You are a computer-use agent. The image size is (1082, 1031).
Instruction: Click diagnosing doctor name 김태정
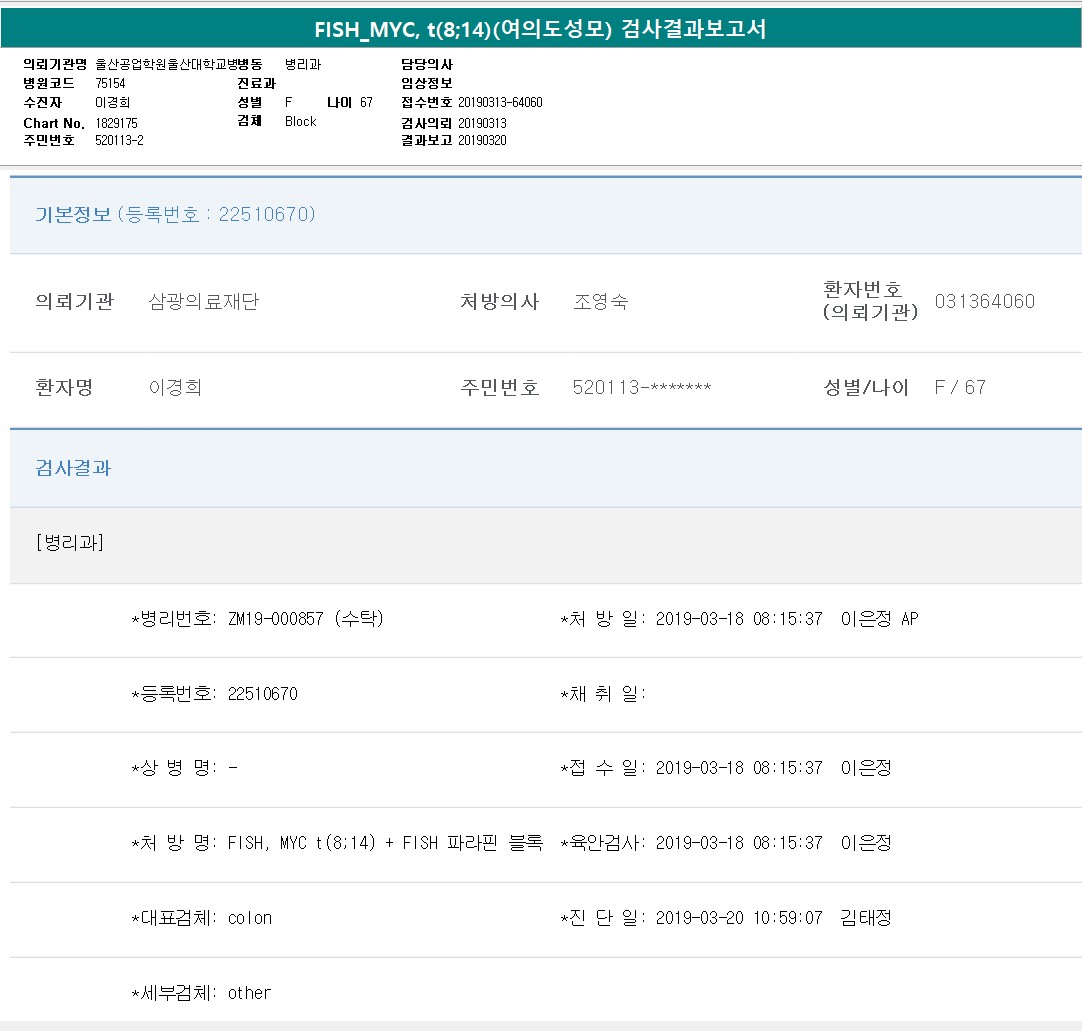click(865, 918)
